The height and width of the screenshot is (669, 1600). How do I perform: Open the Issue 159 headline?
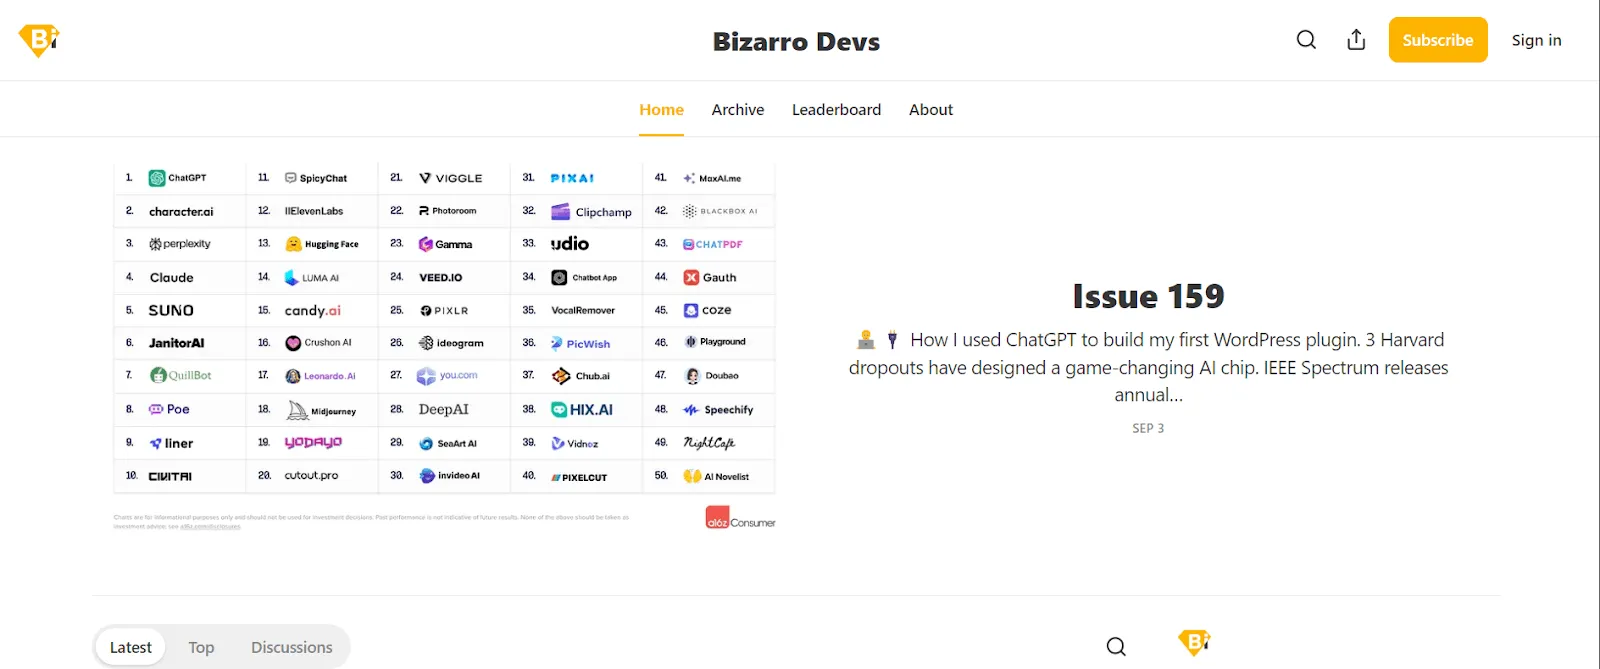coord(1148,296)
